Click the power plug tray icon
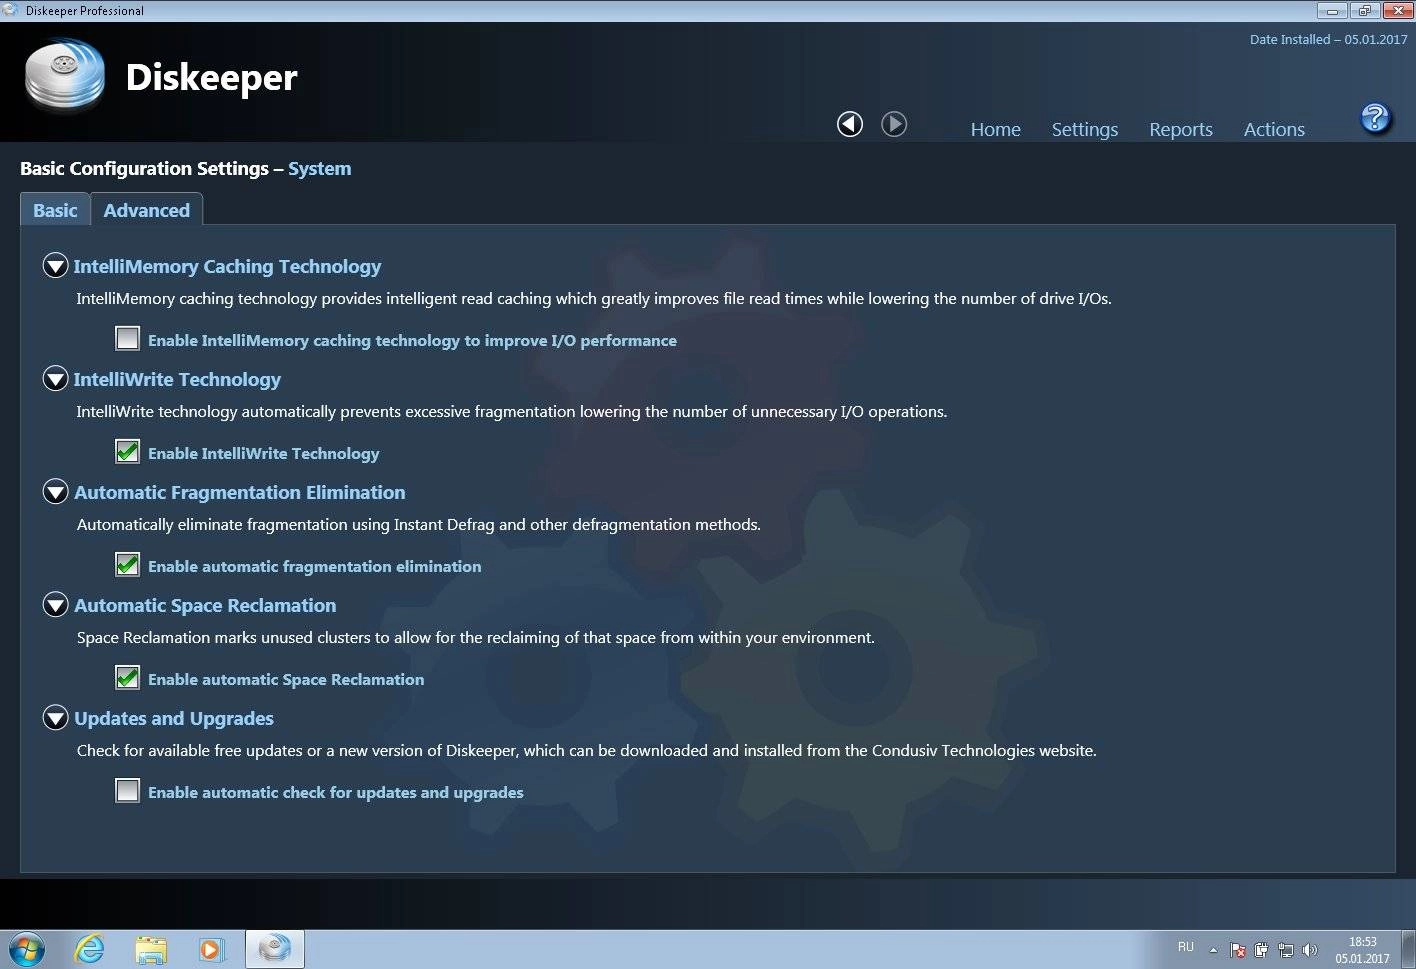This screenshot has width=1416, height=969. (1262, 950)
